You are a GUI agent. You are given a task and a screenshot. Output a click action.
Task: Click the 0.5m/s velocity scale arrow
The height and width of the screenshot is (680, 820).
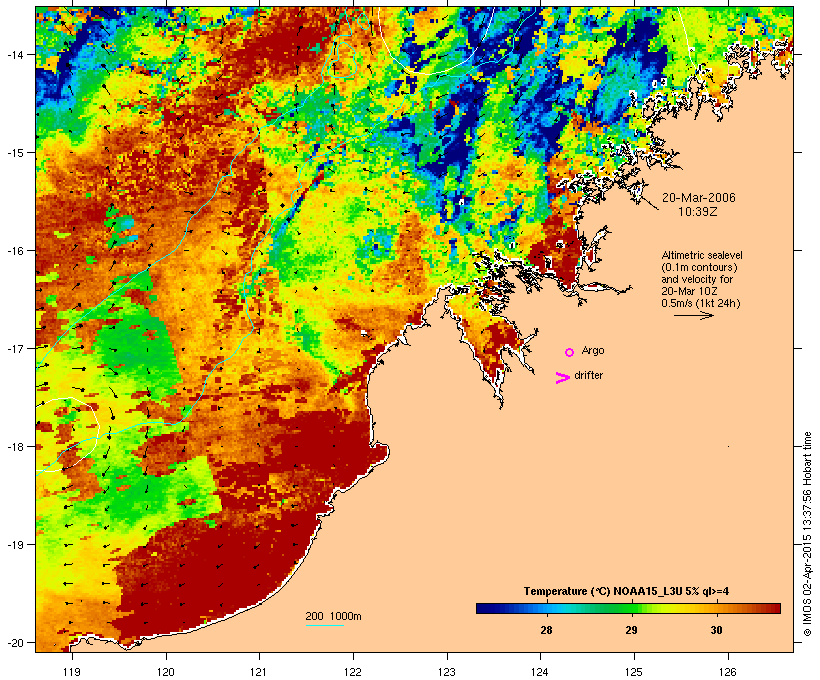(694, 315)
